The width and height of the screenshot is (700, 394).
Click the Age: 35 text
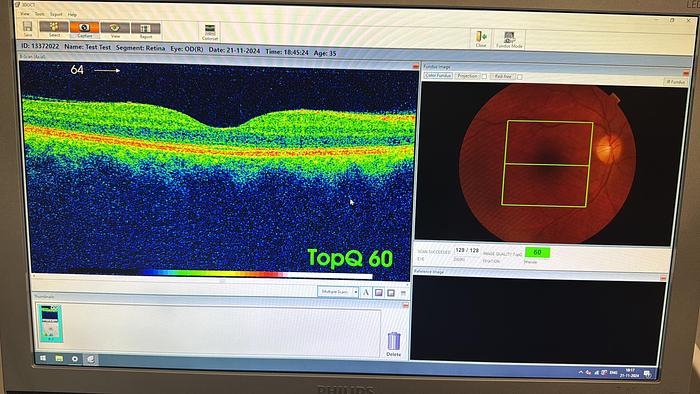click(325, 53)
